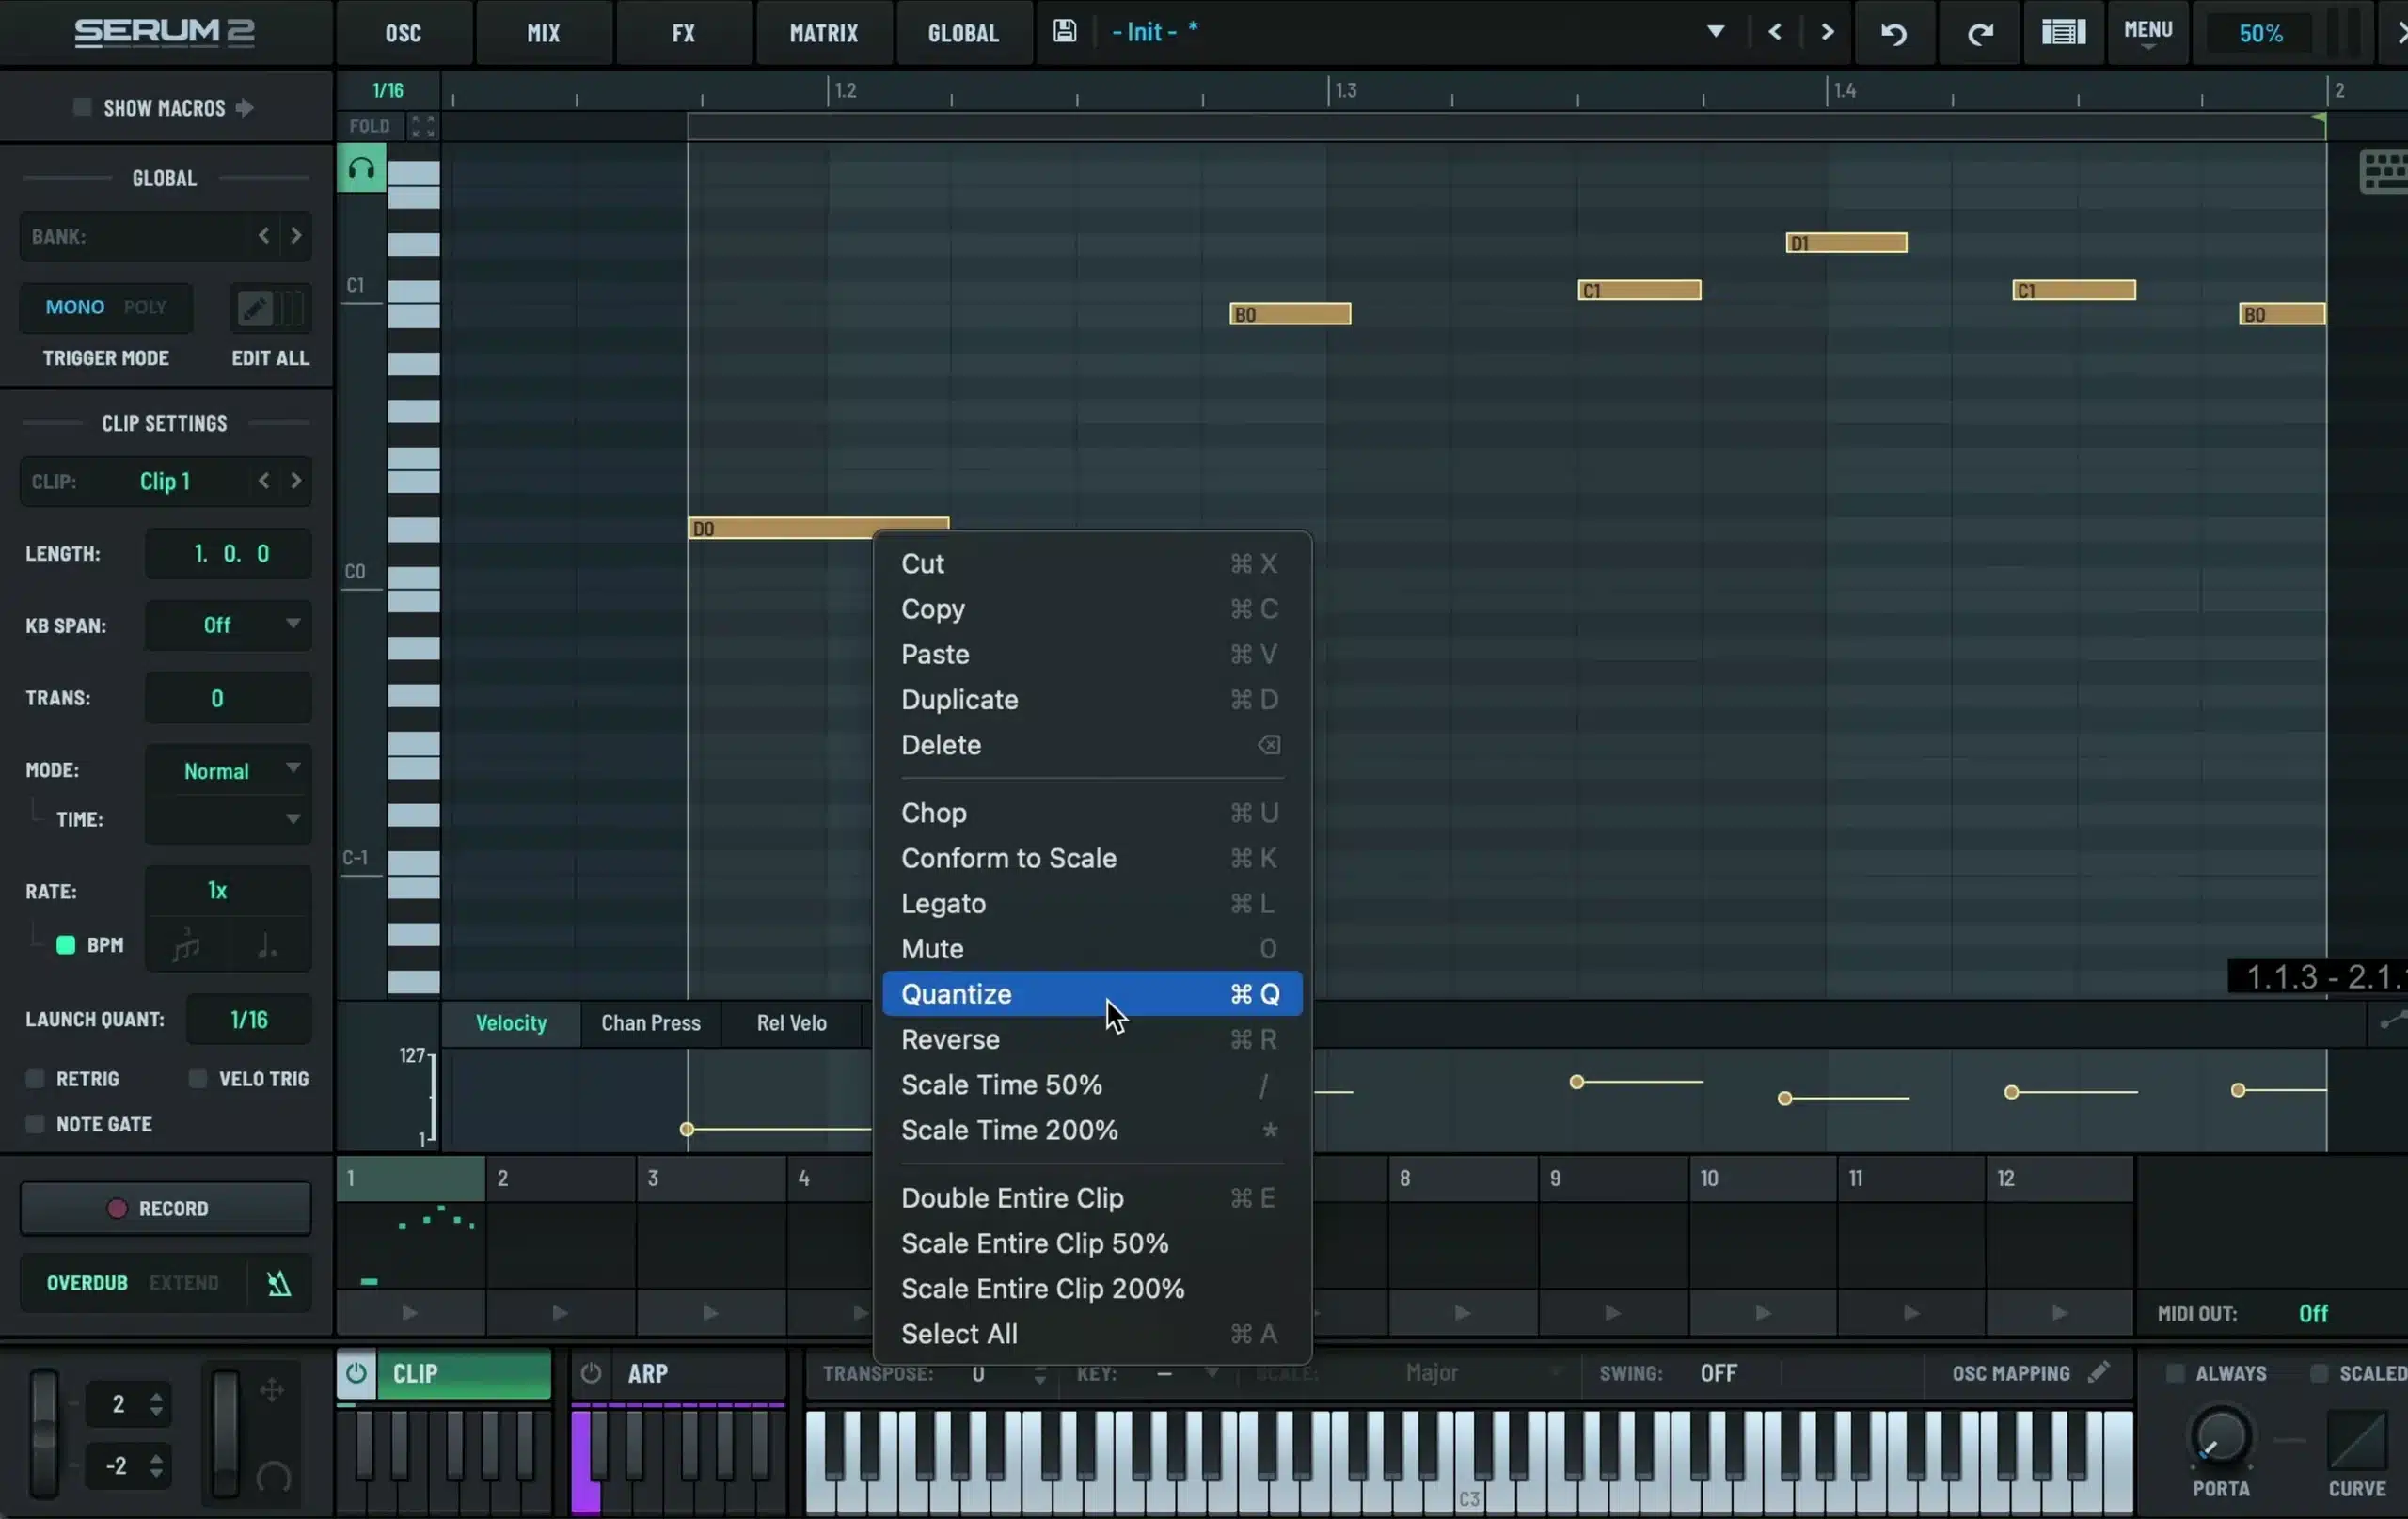Image resolution: width=2408 pixels, height=1519 pixels.
Task: Enable the RETRIG checkbox
Action: coord(35,1078)
